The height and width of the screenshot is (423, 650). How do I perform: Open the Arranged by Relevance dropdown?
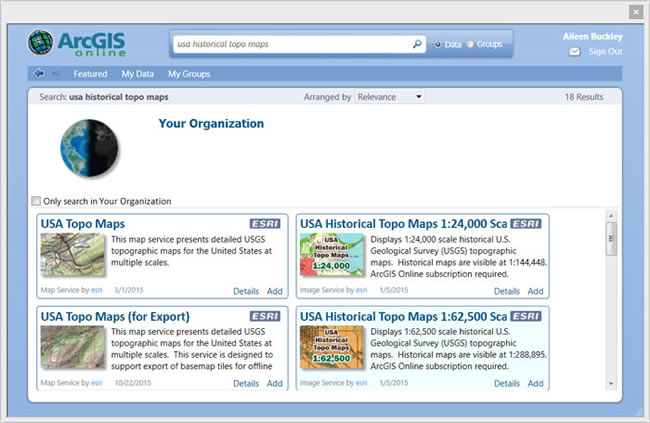pos(389,97)
